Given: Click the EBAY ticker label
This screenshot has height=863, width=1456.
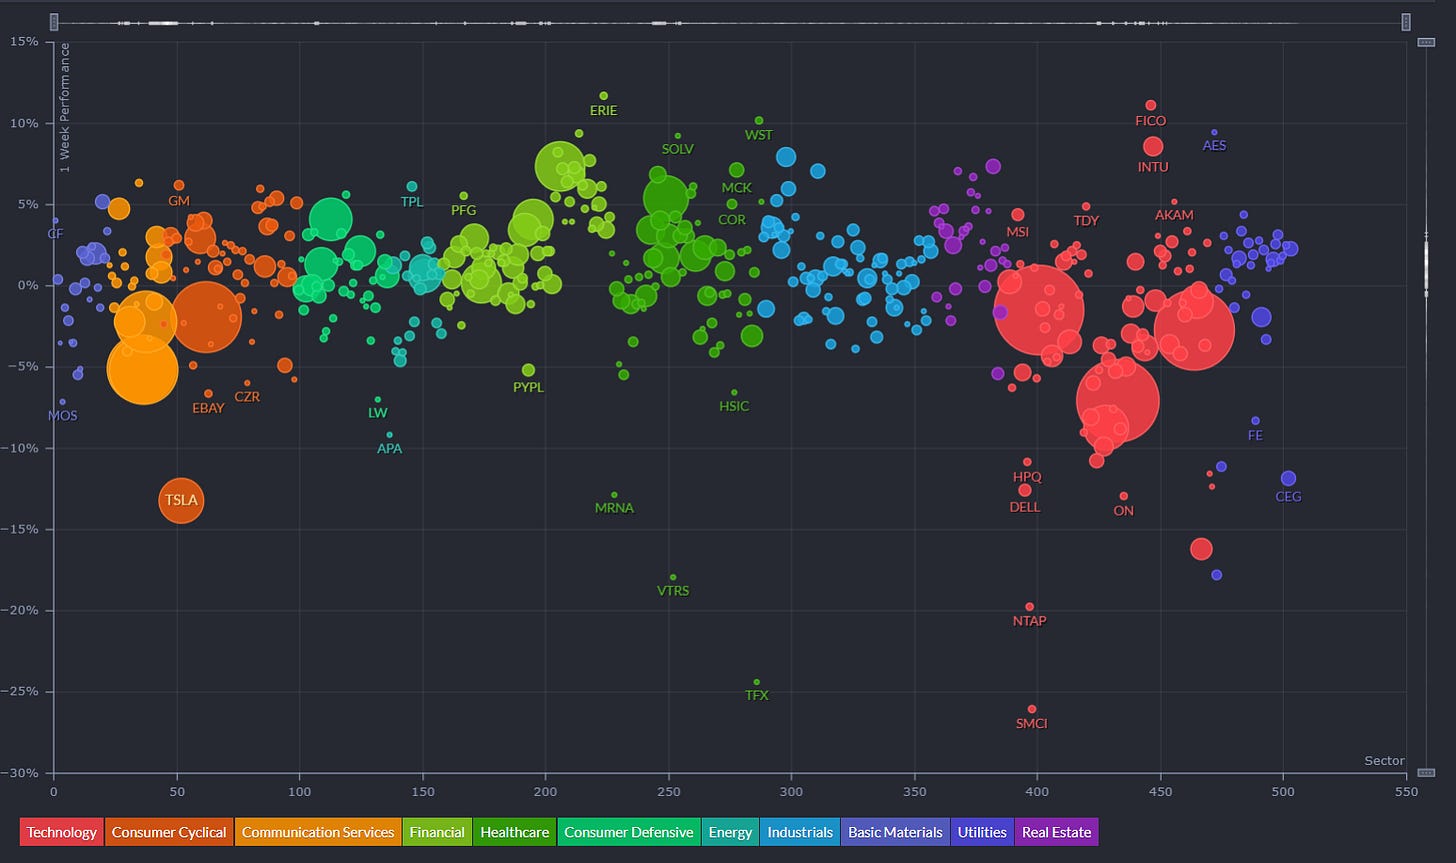Looking at the screenshot, I should [x=208, y=408].
